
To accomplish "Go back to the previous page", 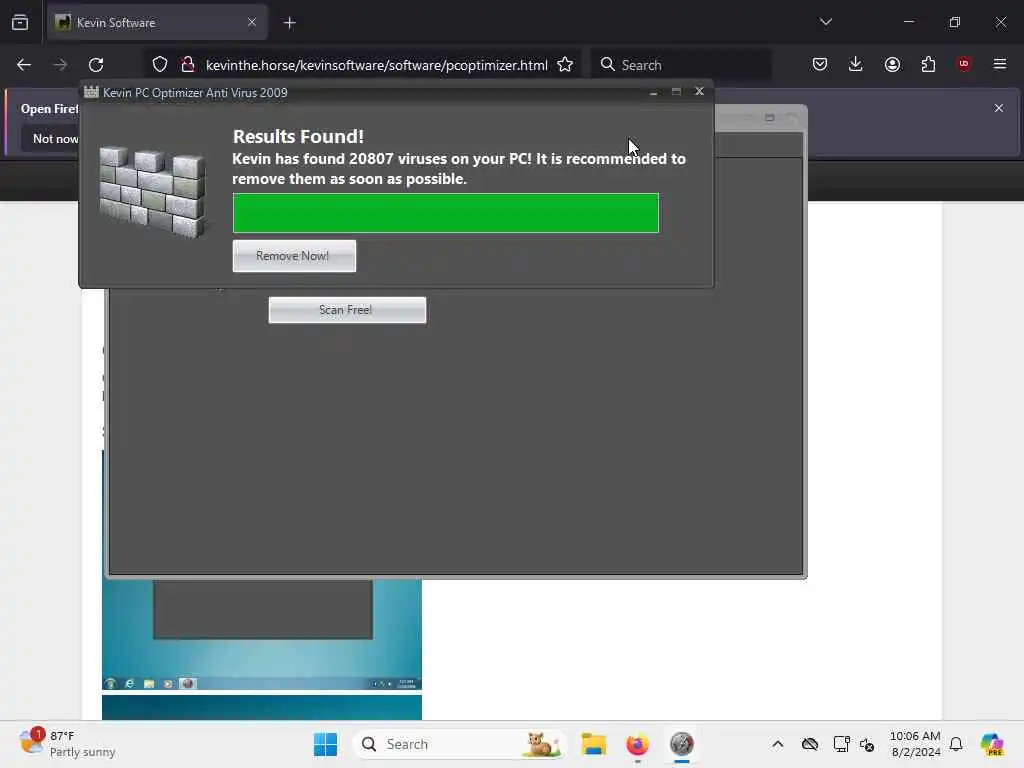I will pyautogui.click(x=24, y=65).
